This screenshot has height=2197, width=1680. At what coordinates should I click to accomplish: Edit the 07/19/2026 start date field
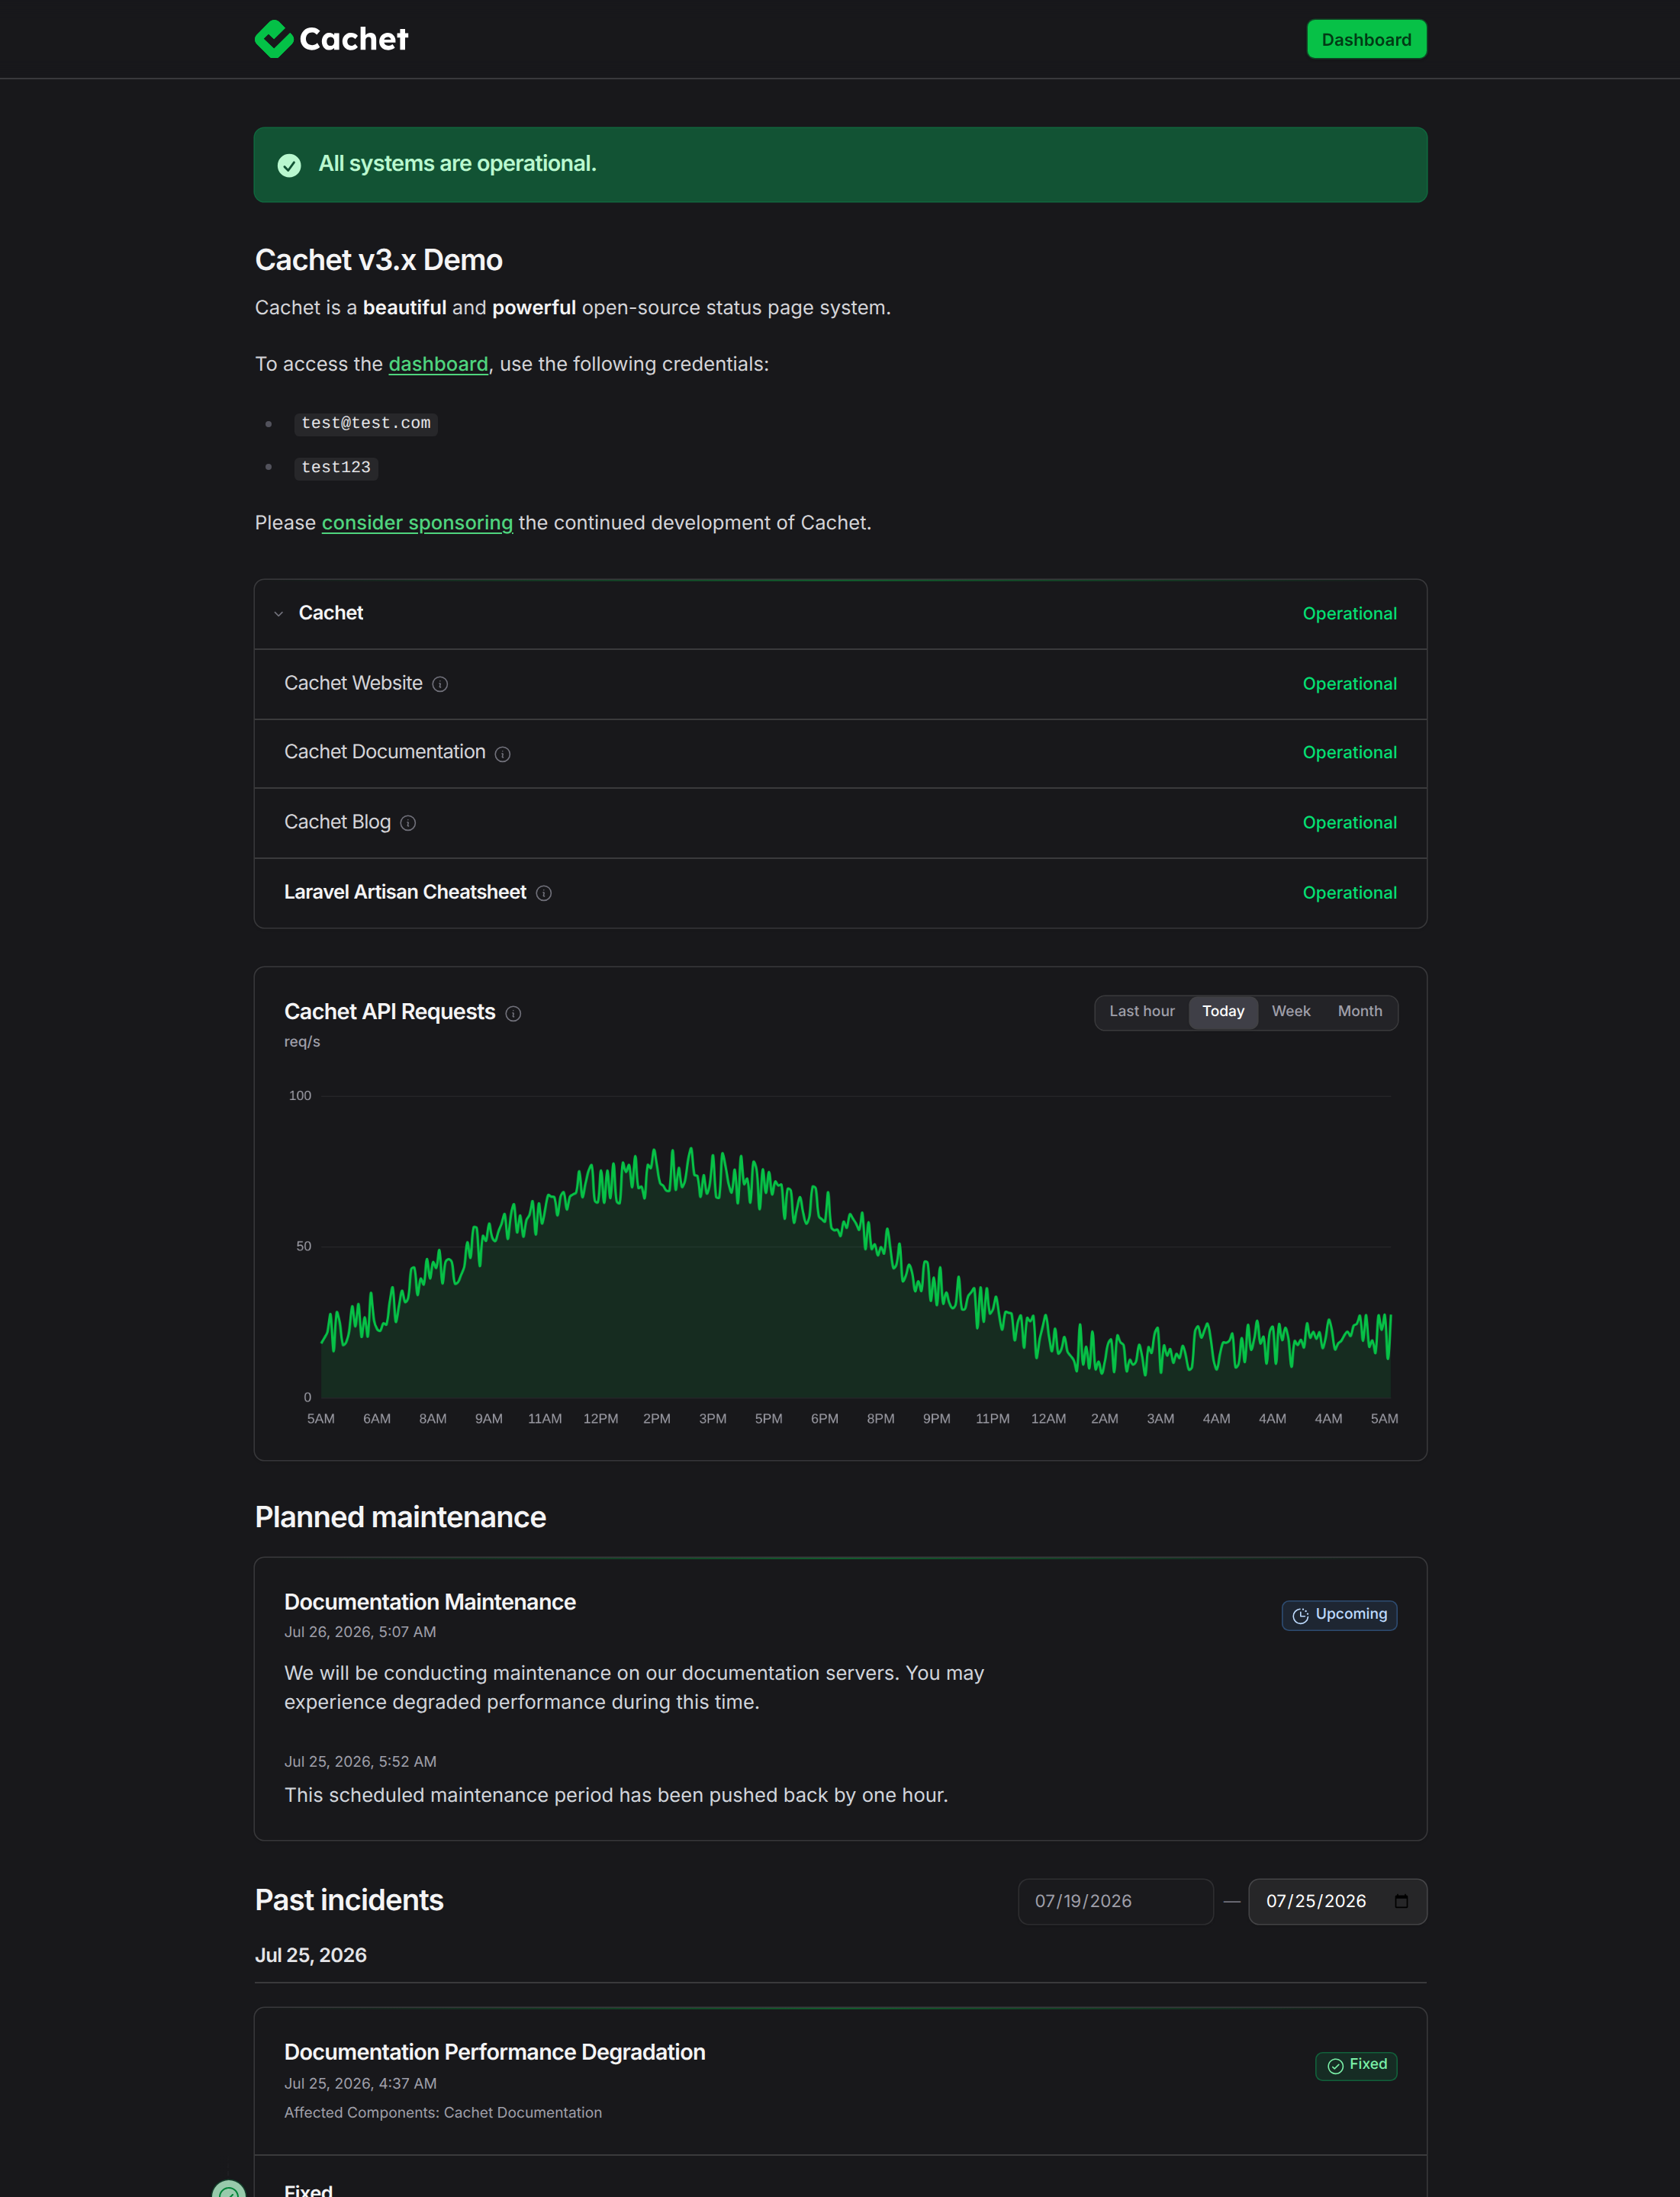[1115, 1901]
